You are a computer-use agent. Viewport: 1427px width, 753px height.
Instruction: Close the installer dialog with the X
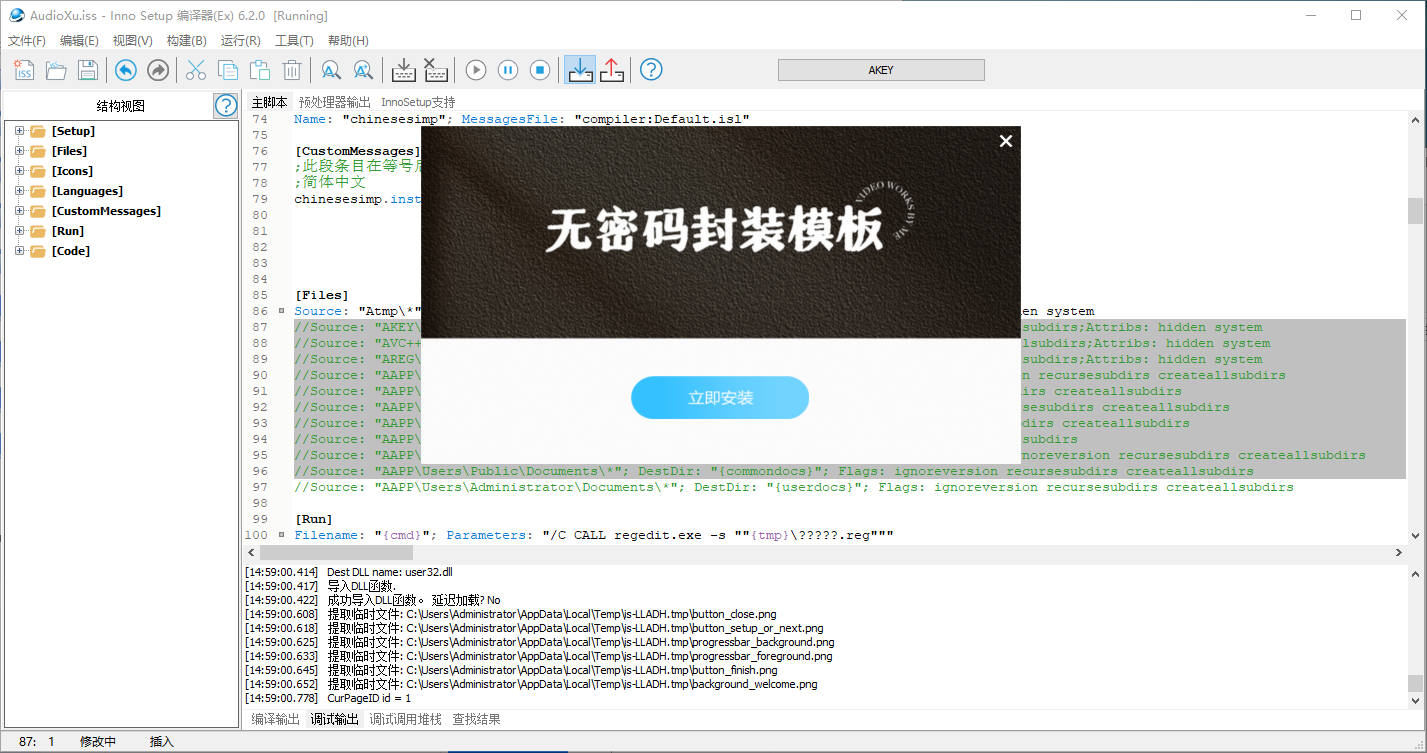point(1005,141)
